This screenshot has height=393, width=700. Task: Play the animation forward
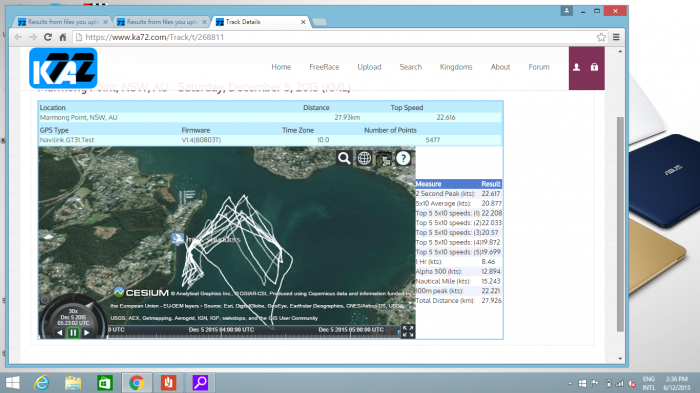[x=87, y=333]
